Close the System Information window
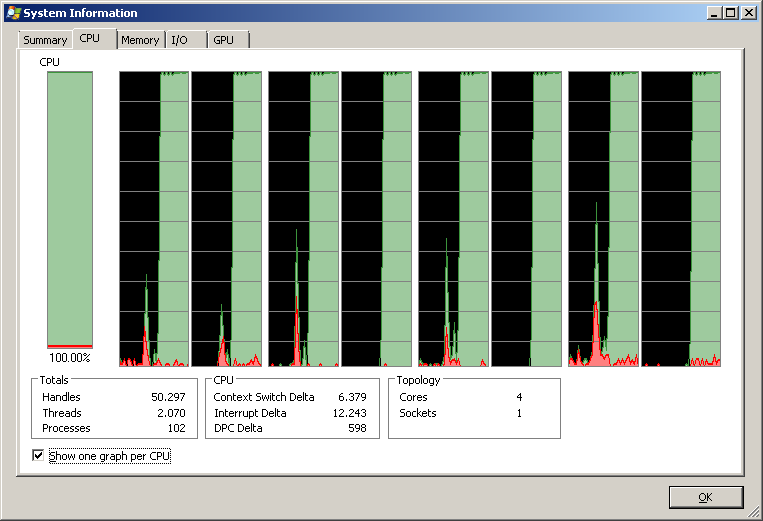 pos(748,13)
